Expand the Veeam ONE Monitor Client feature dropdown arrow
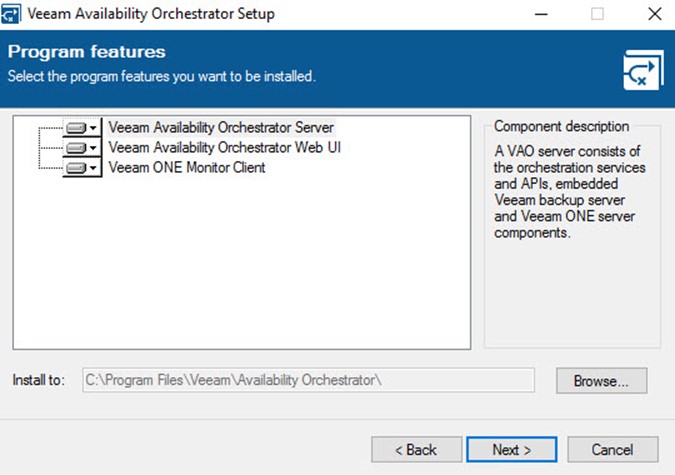This screenshot has height=475, width=675. [93, 168]
